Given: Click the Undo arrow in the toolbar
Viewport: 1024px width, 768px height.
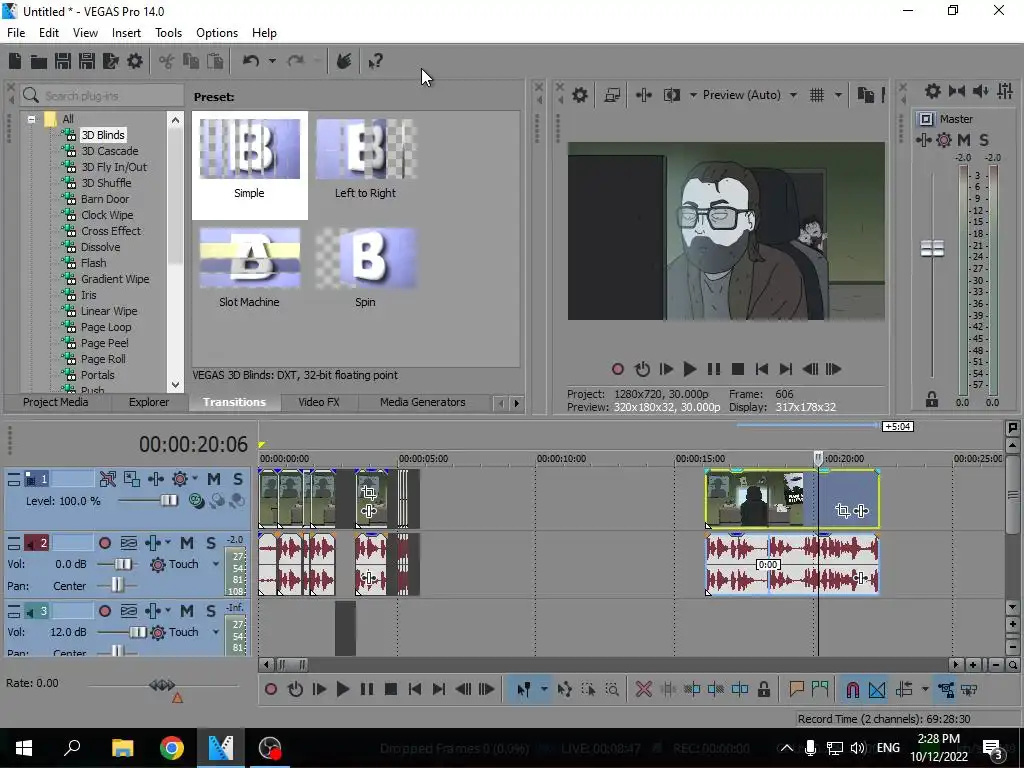Looking at the screenshot, I should (x=251, y=61).
